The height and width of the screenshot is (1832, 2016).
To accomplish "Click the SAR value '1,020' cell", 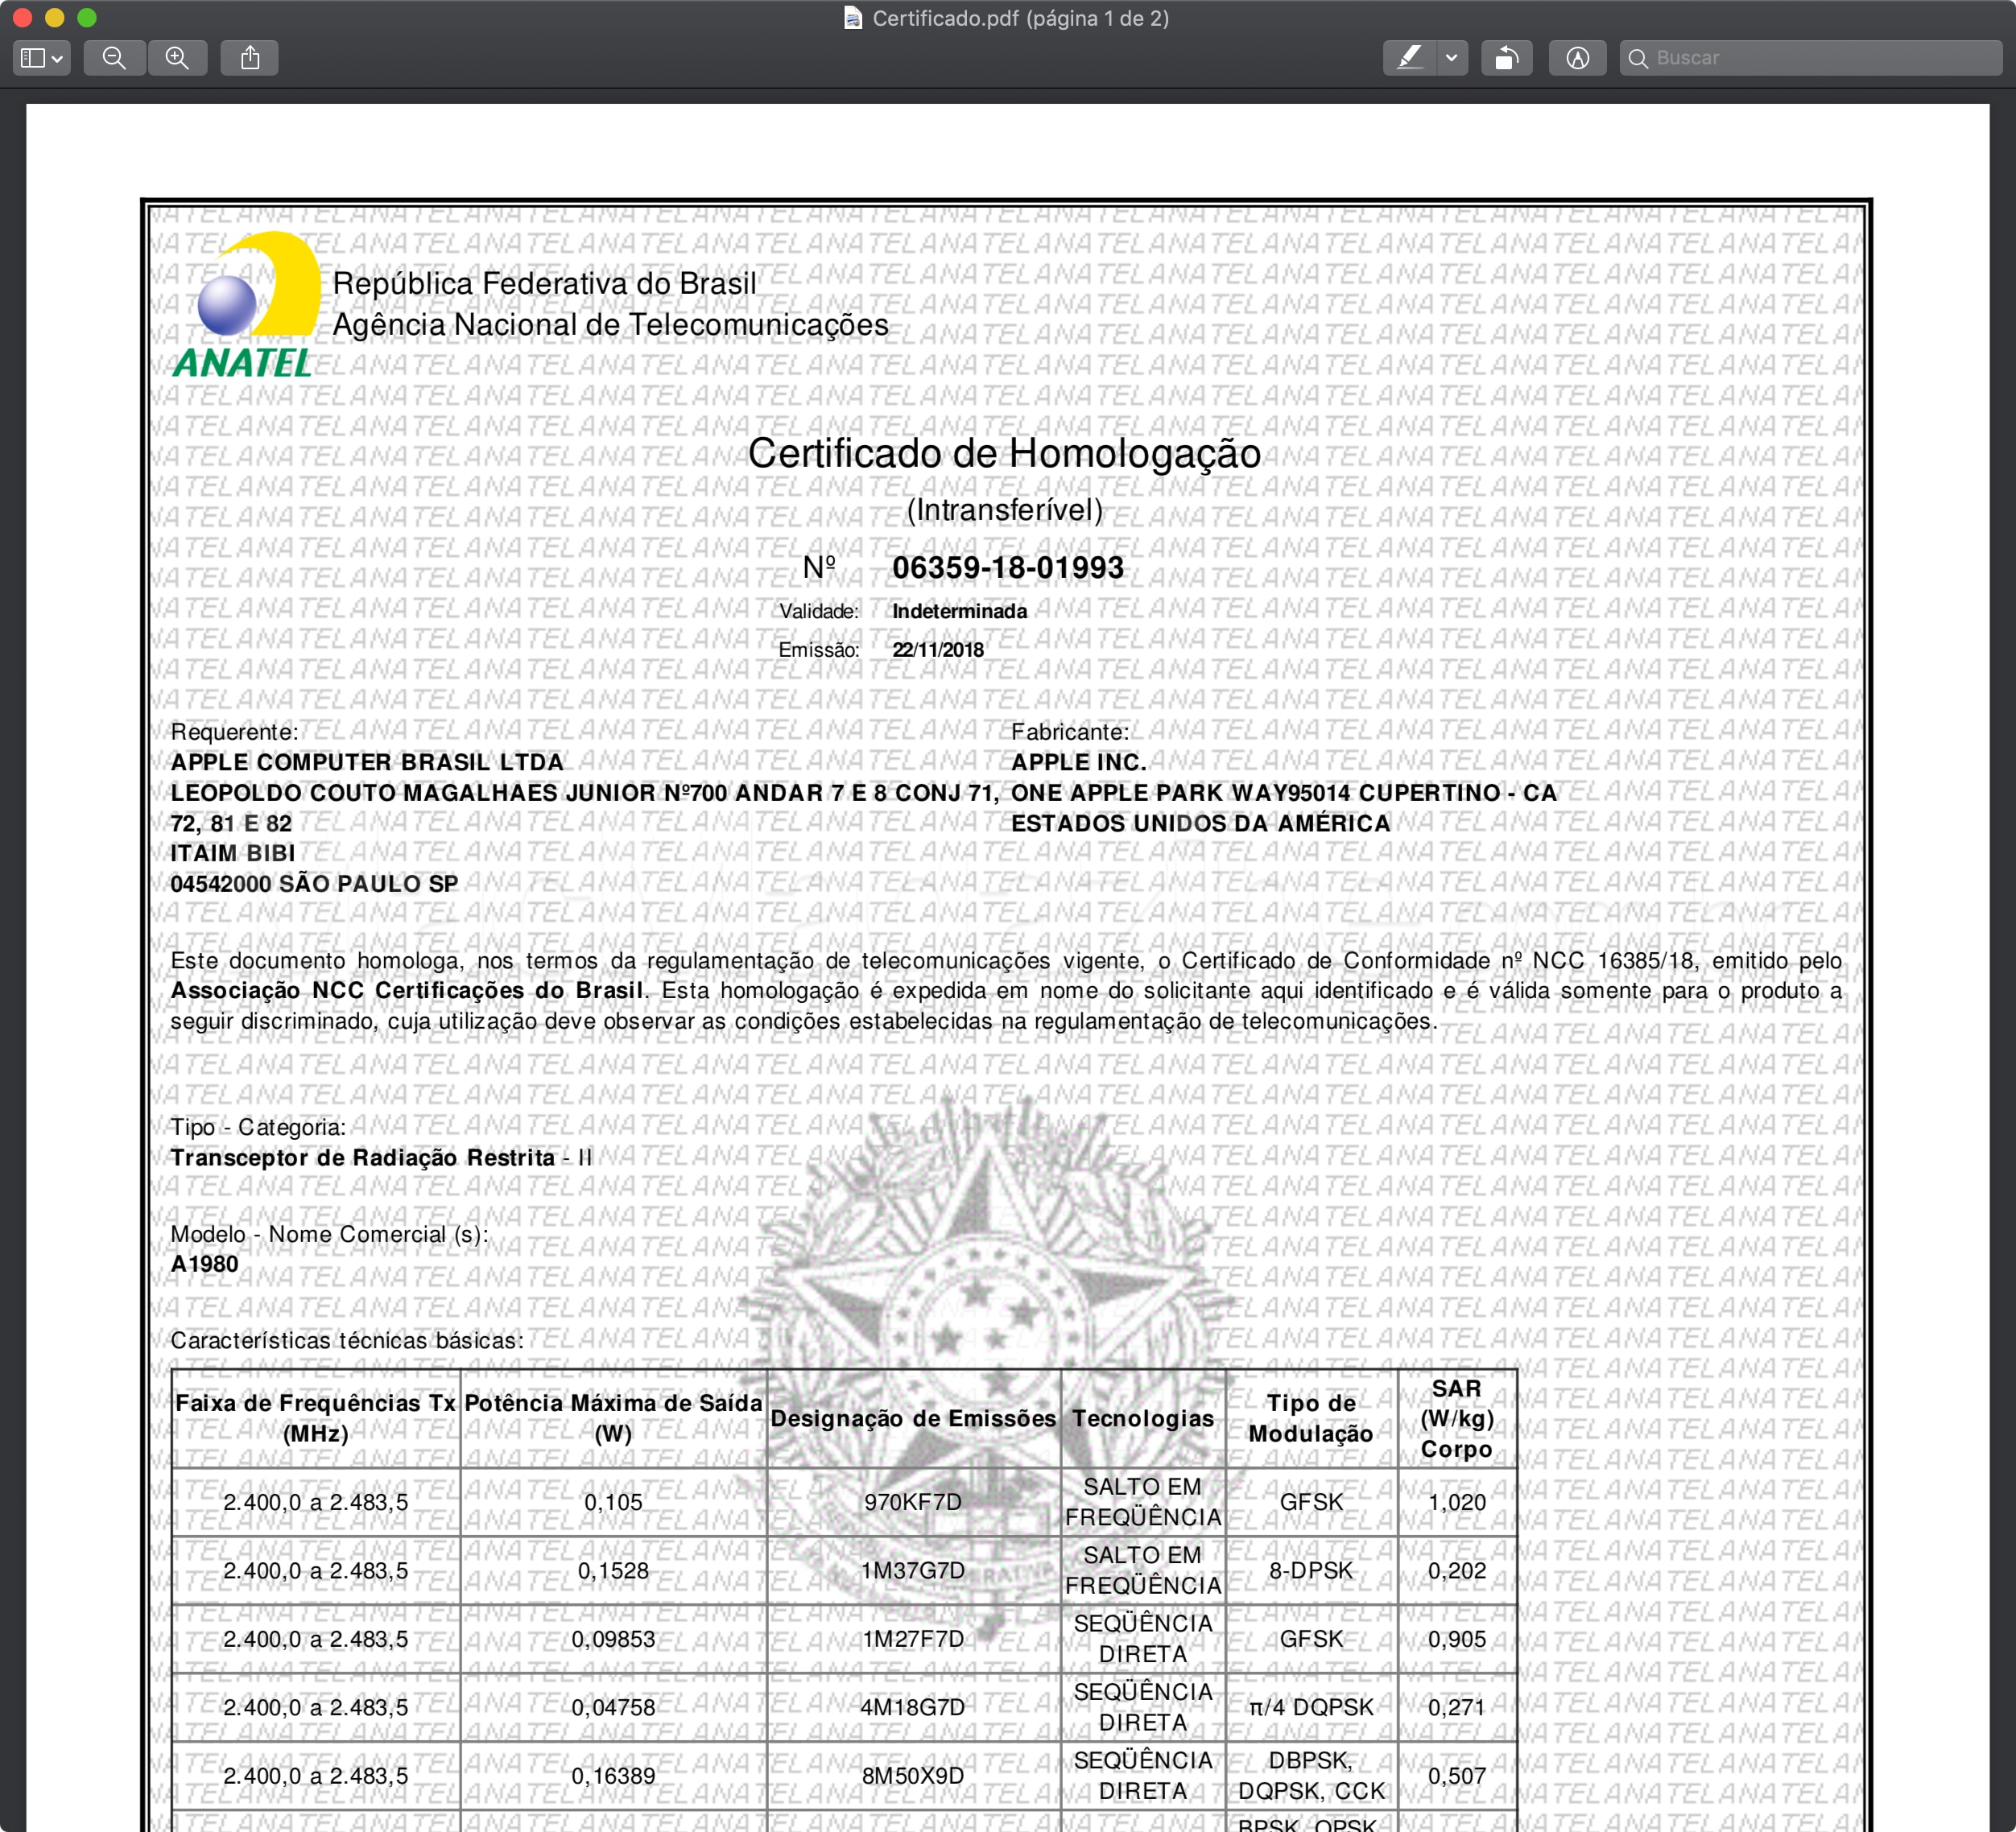I will click(x=1457, y=1502).
